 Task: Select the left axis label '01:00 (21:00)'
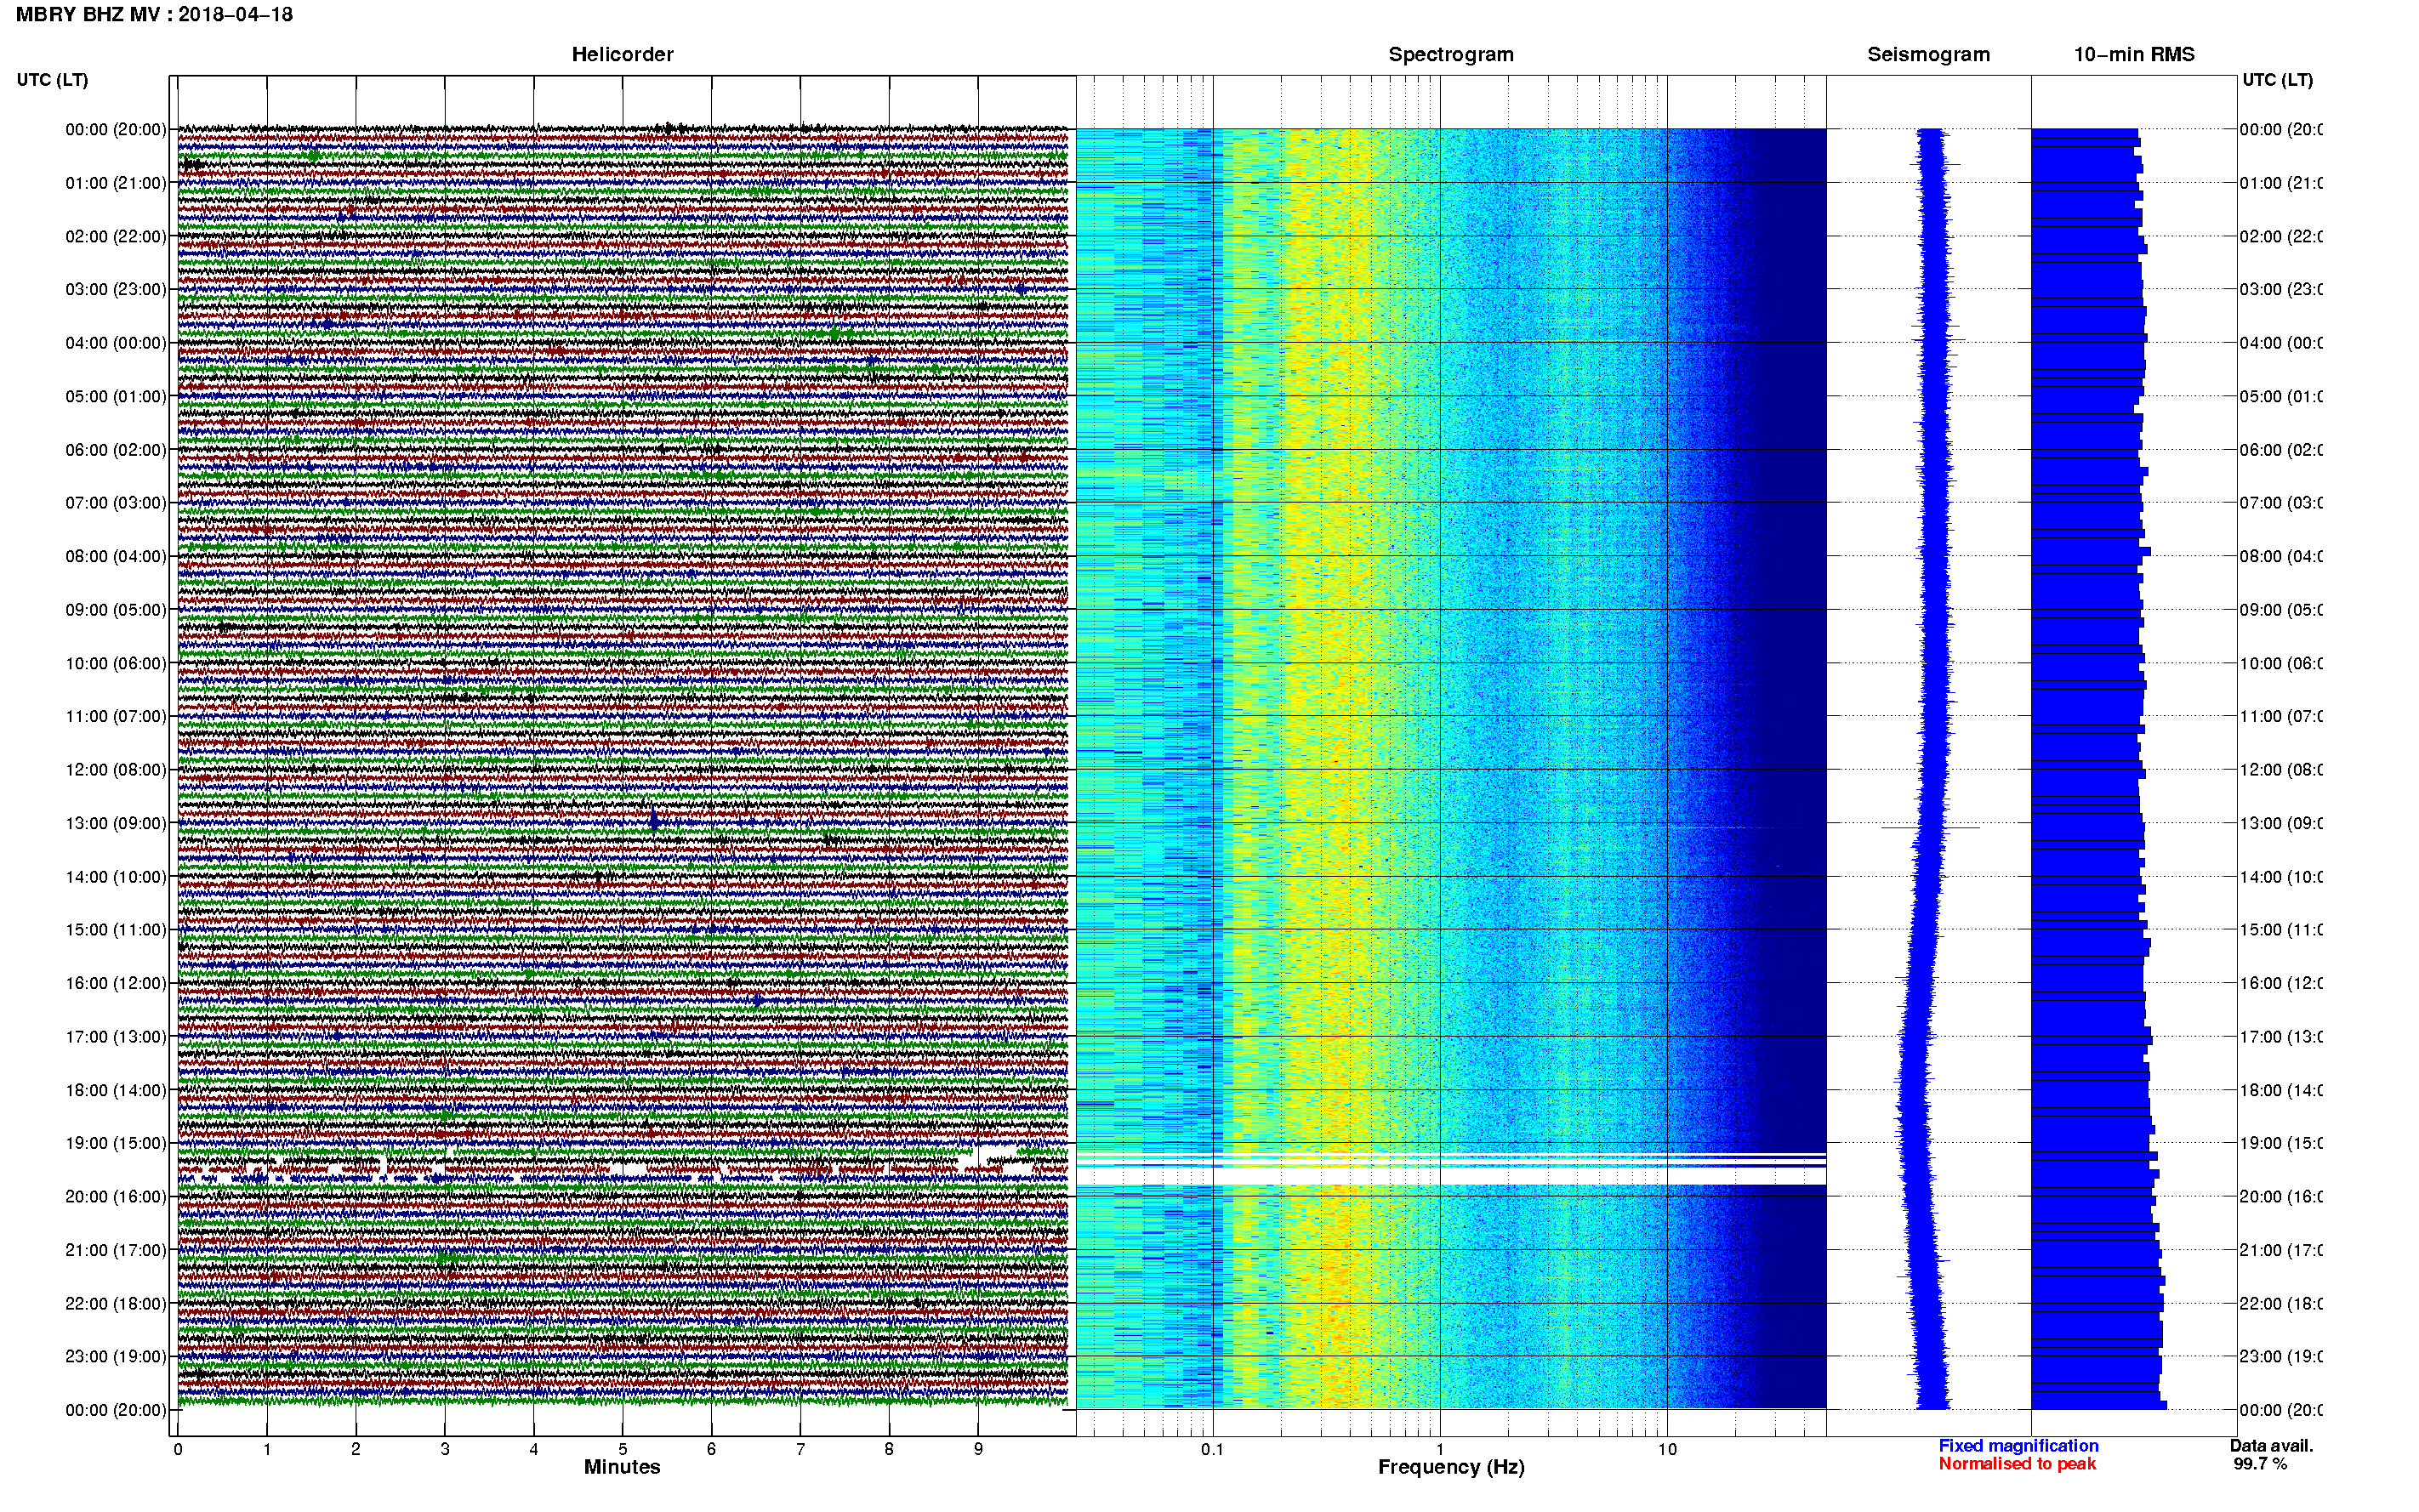click(x=116, y=183)
